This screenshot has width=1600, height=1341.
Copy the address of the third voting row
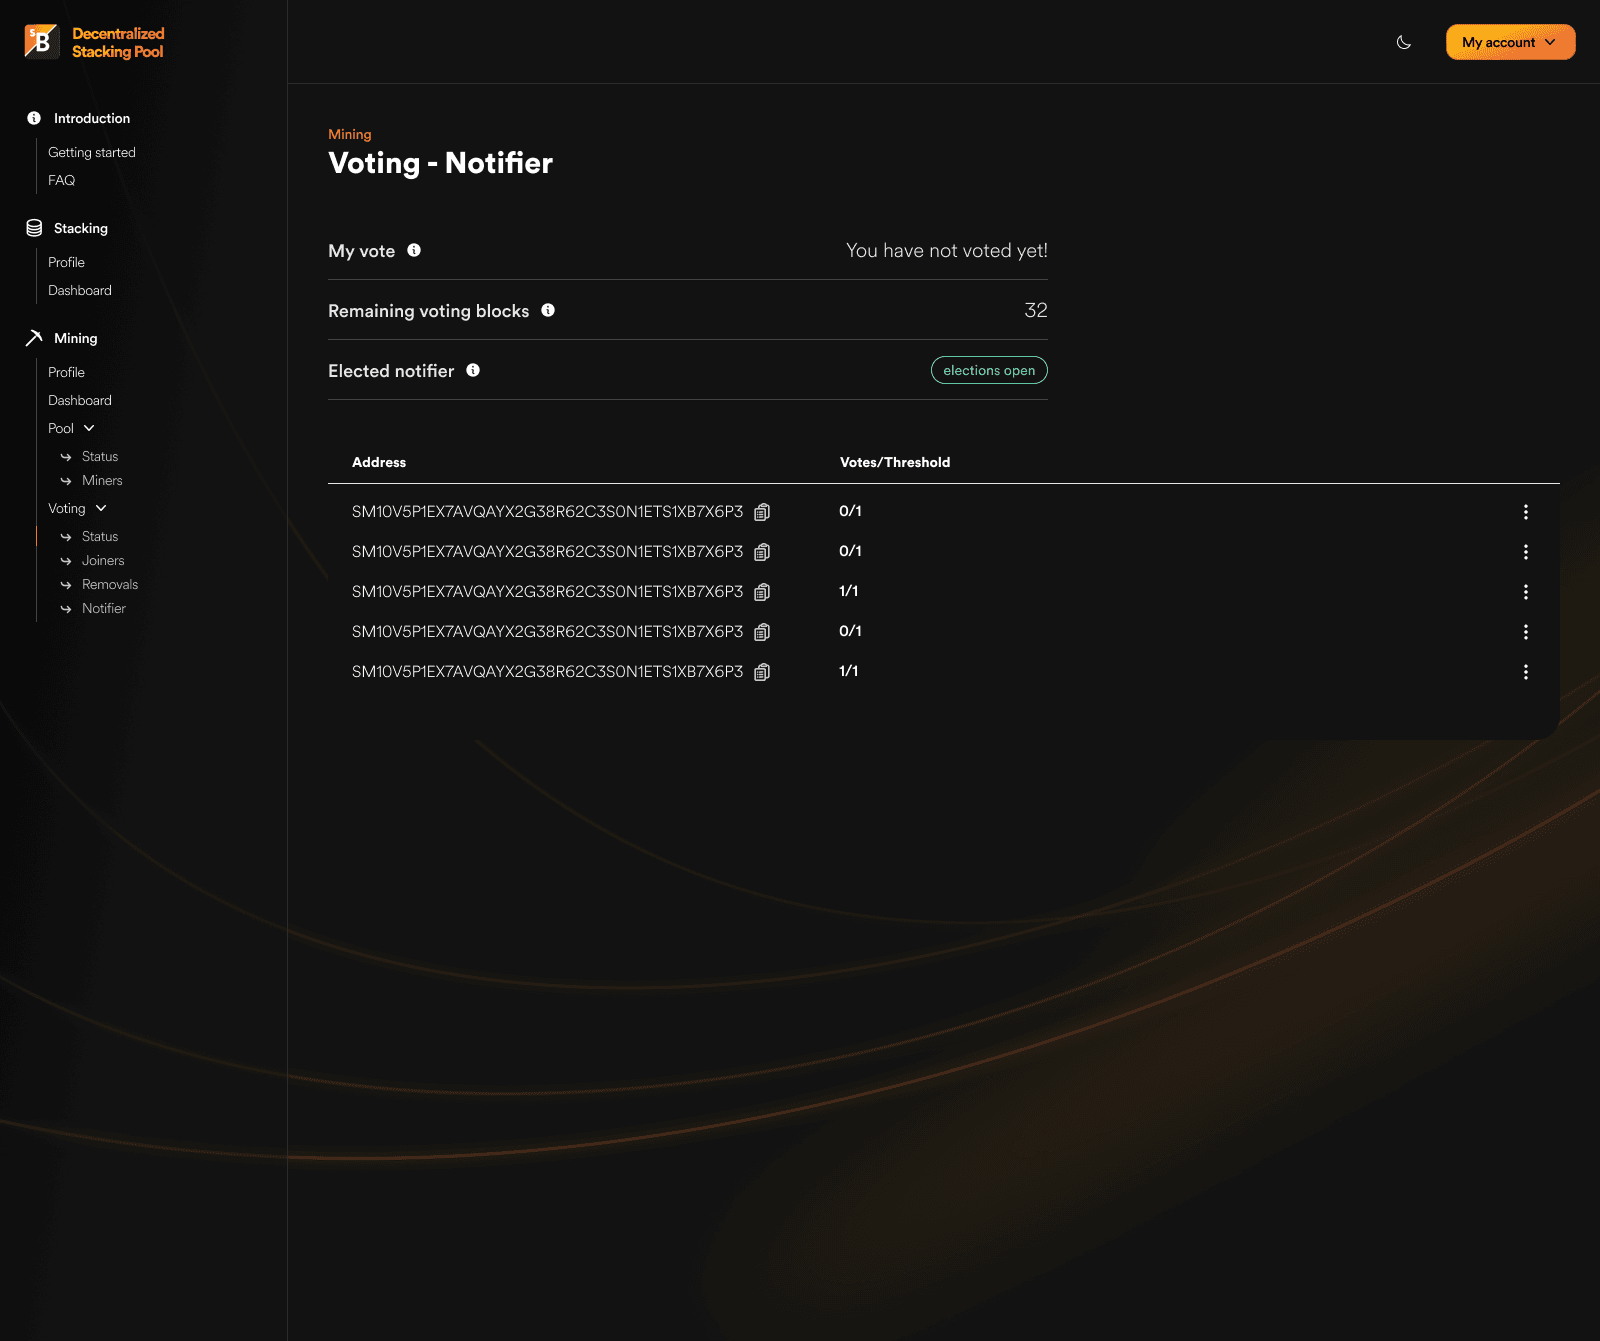tap(761, 592)
